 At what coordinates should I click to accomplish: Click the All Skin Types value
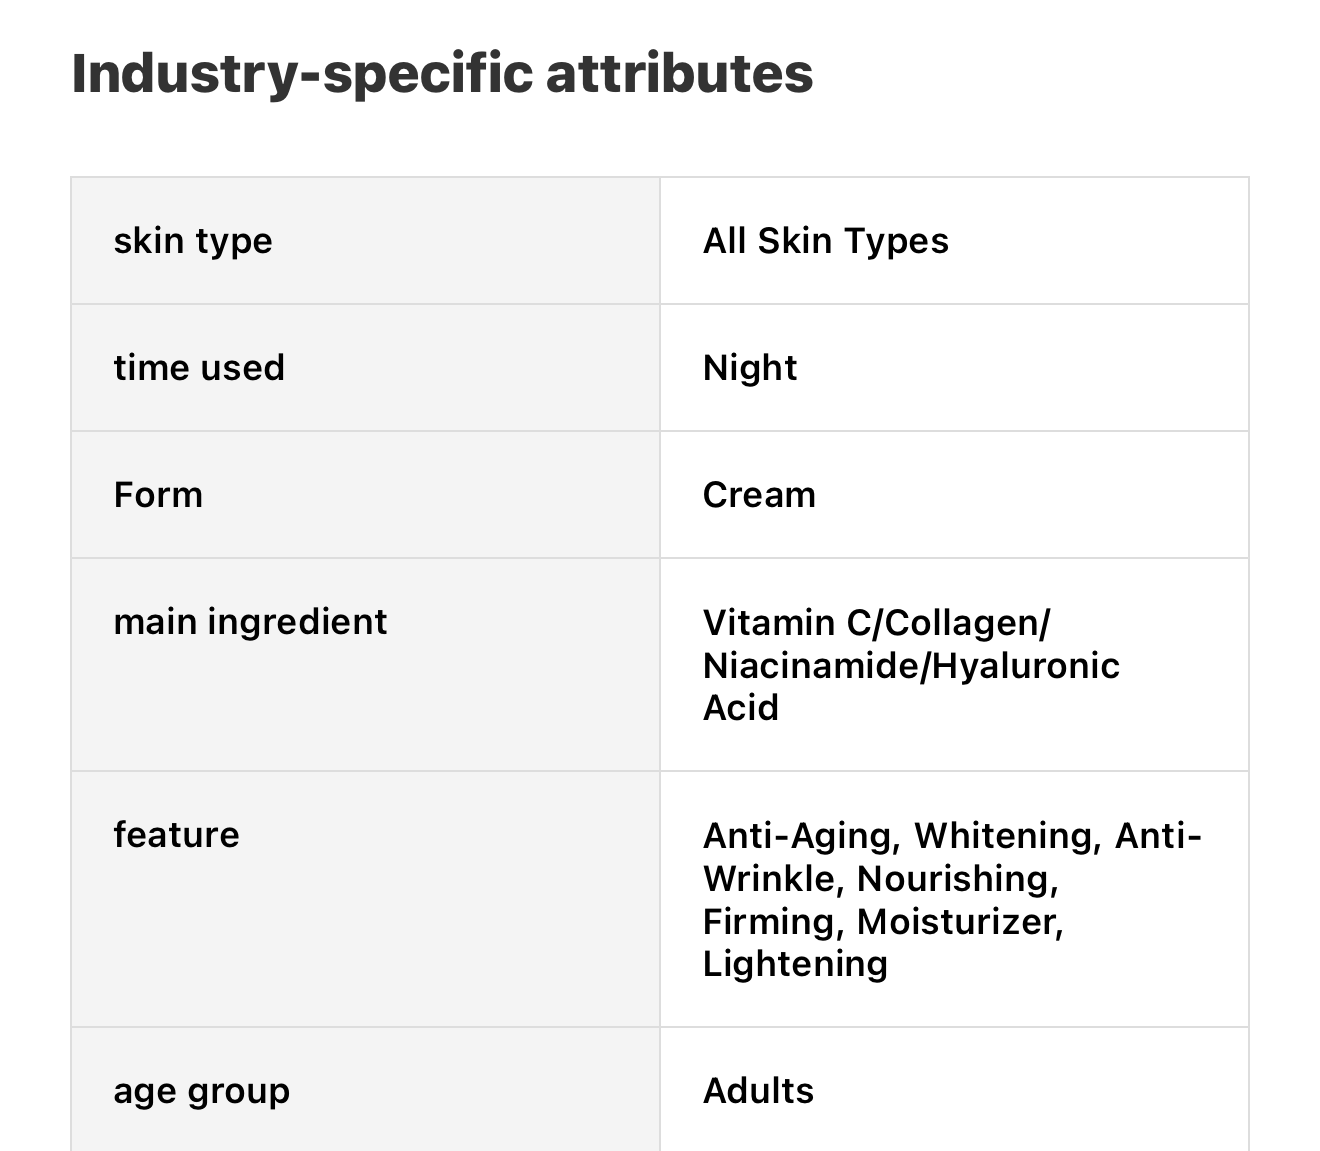(825, 241)
